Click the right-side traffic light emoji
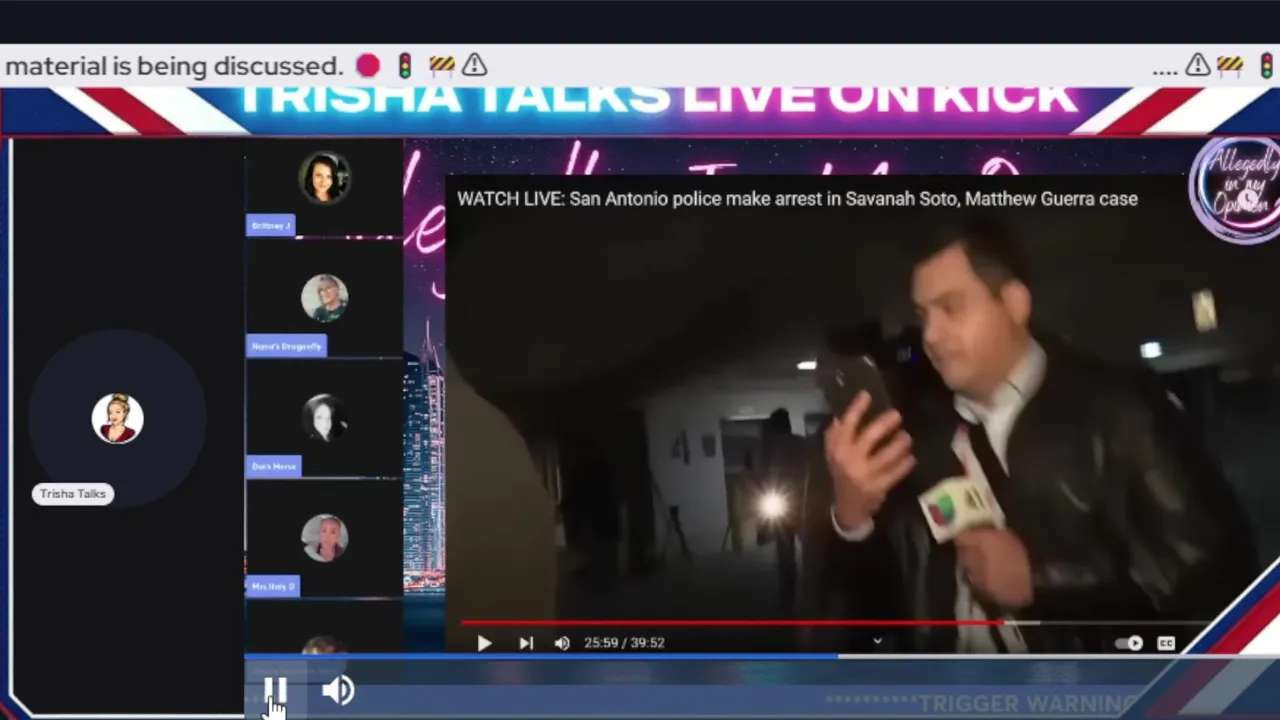 (x=1266, y=66)
